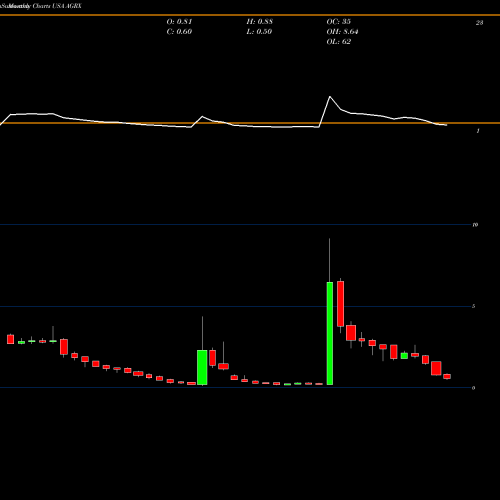Screen dimensions: 500x500
Task: Click the OH: 8.64 reading
Action: [x=342, y=32]
